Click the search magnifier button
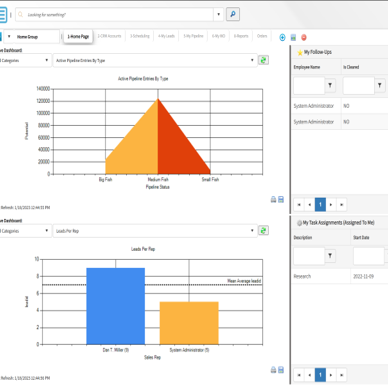This screenshot has width=388, height=388. tap(233, 14)
